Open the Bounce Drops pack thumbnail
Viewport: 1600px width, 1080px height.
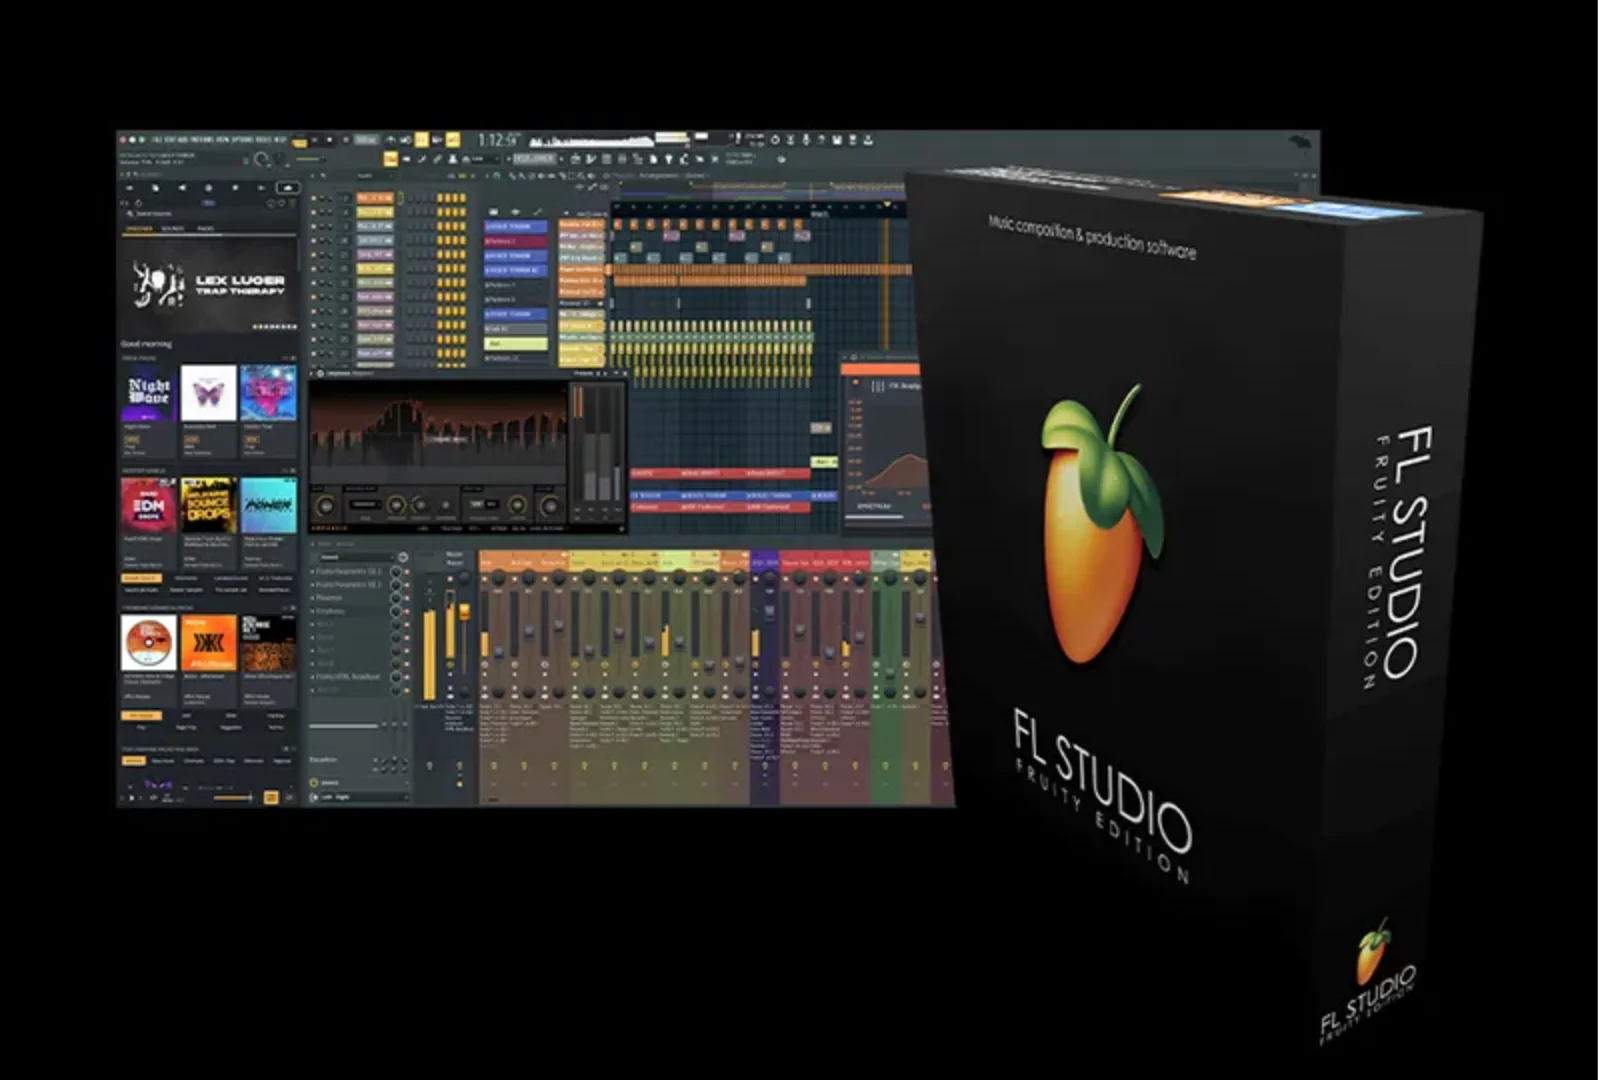coord(208,505)
